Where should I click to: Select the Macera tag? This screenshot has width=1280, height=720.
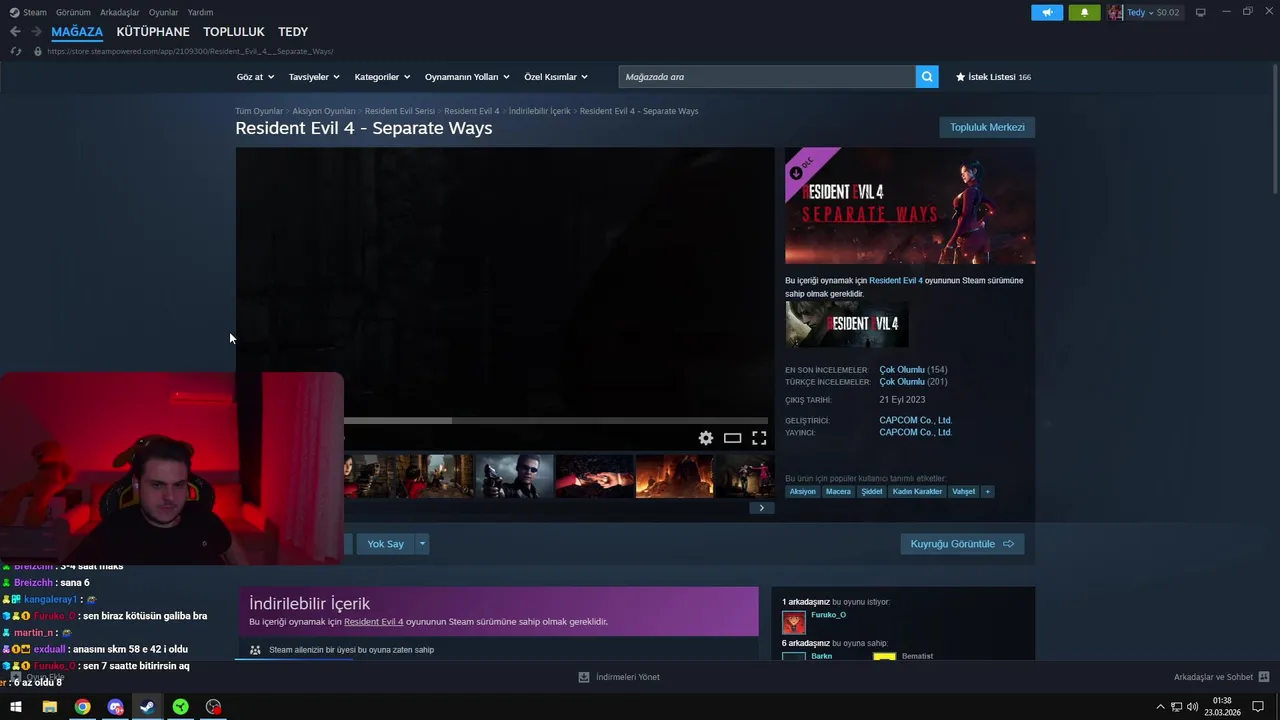[x=838, y=492]
